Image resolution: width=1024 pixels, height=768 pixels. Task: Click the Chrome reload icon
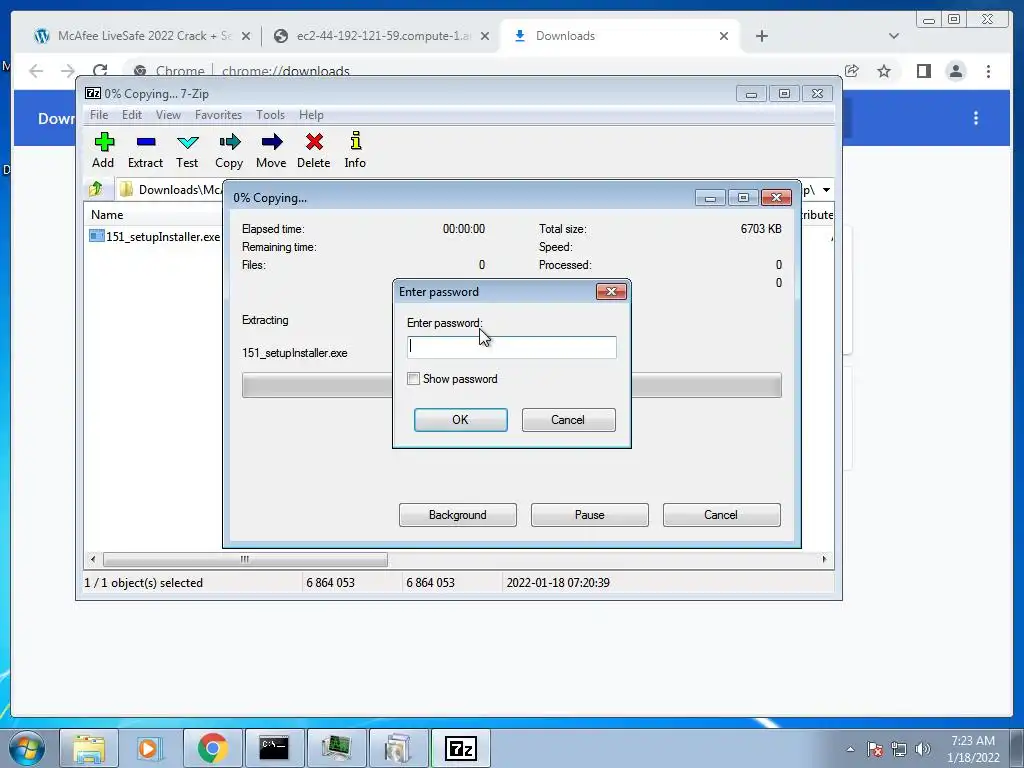pyautogui.click(x=100, y=71)
